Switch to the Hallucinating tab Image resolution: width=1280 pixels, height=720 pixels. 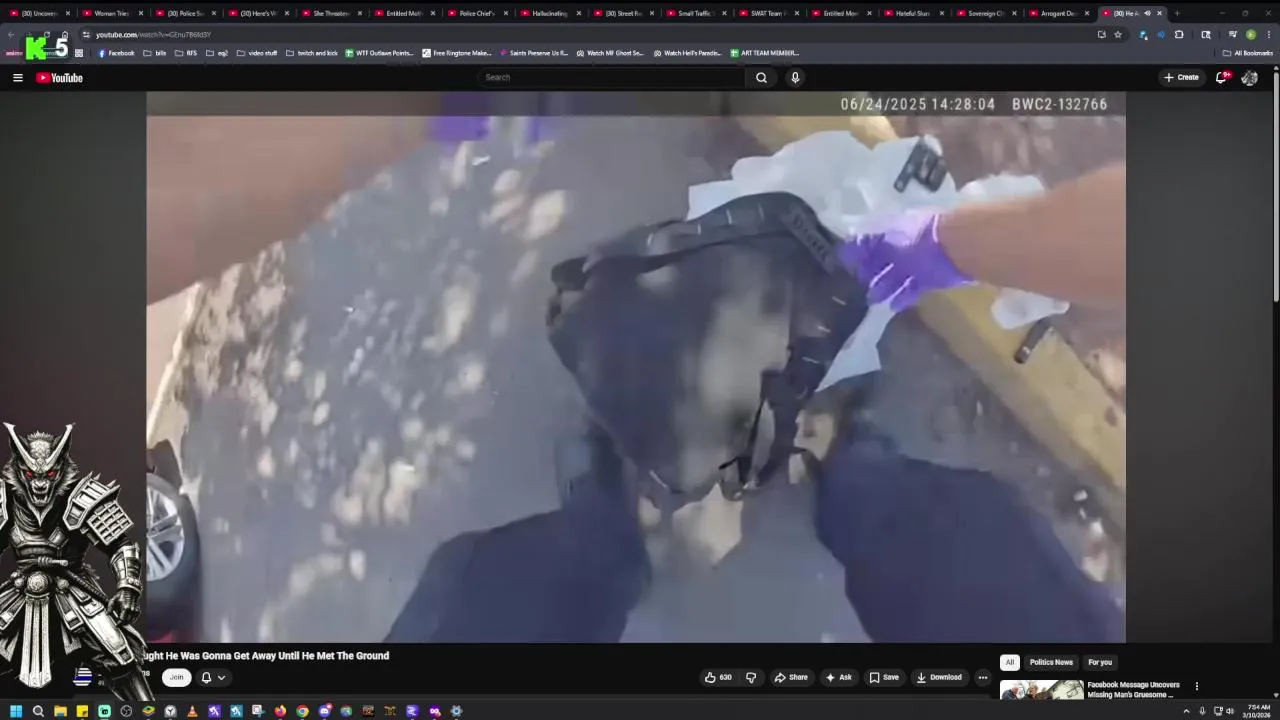[x=550, y=13]
